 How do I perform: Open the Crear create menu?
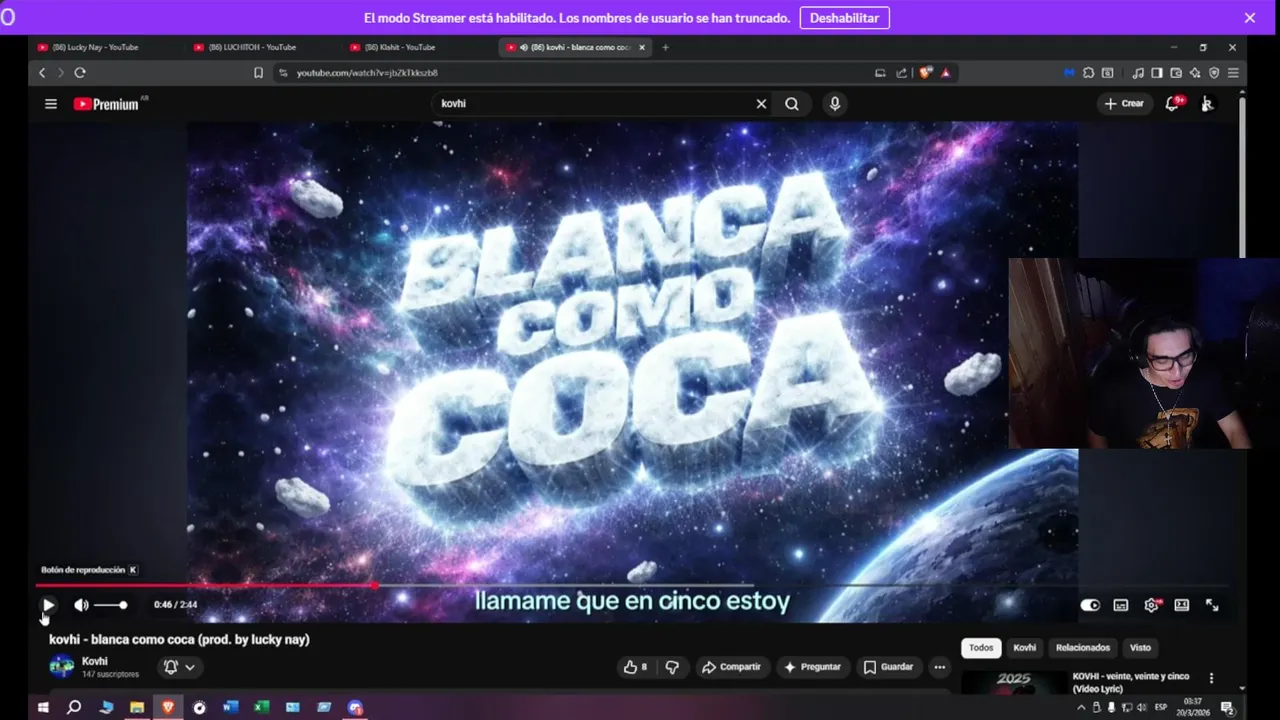[x=1124, y=104]
